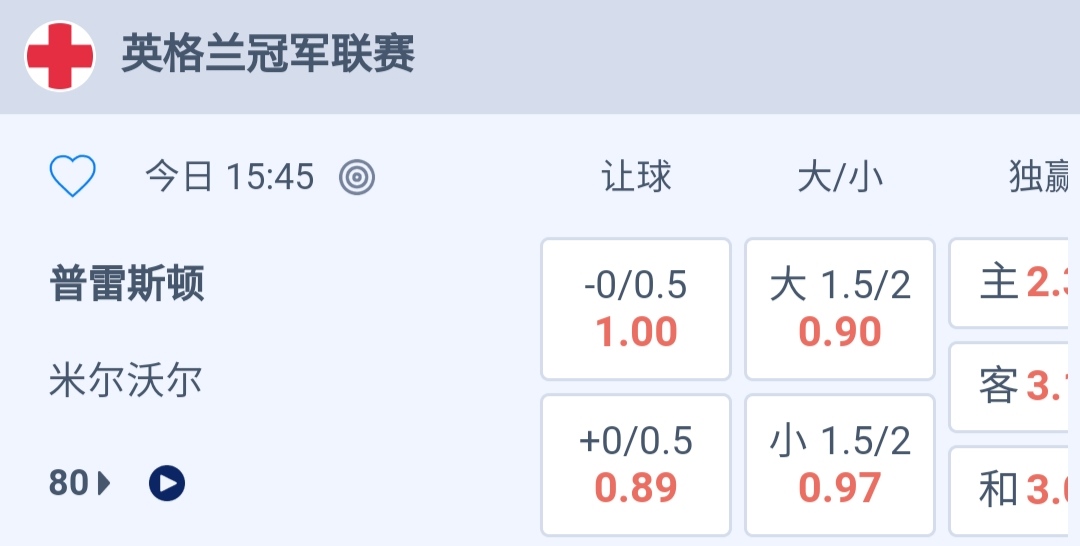1080x546 pixels.
Task: Open the 米尔沃尔 team name
Action: pyautogui.click(x=126, y=381)
